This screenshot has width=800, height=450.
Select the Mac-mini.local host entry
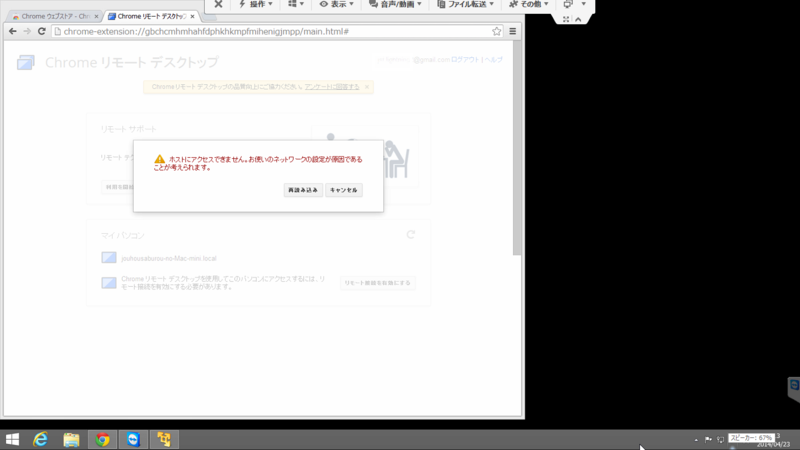[159, 258]
